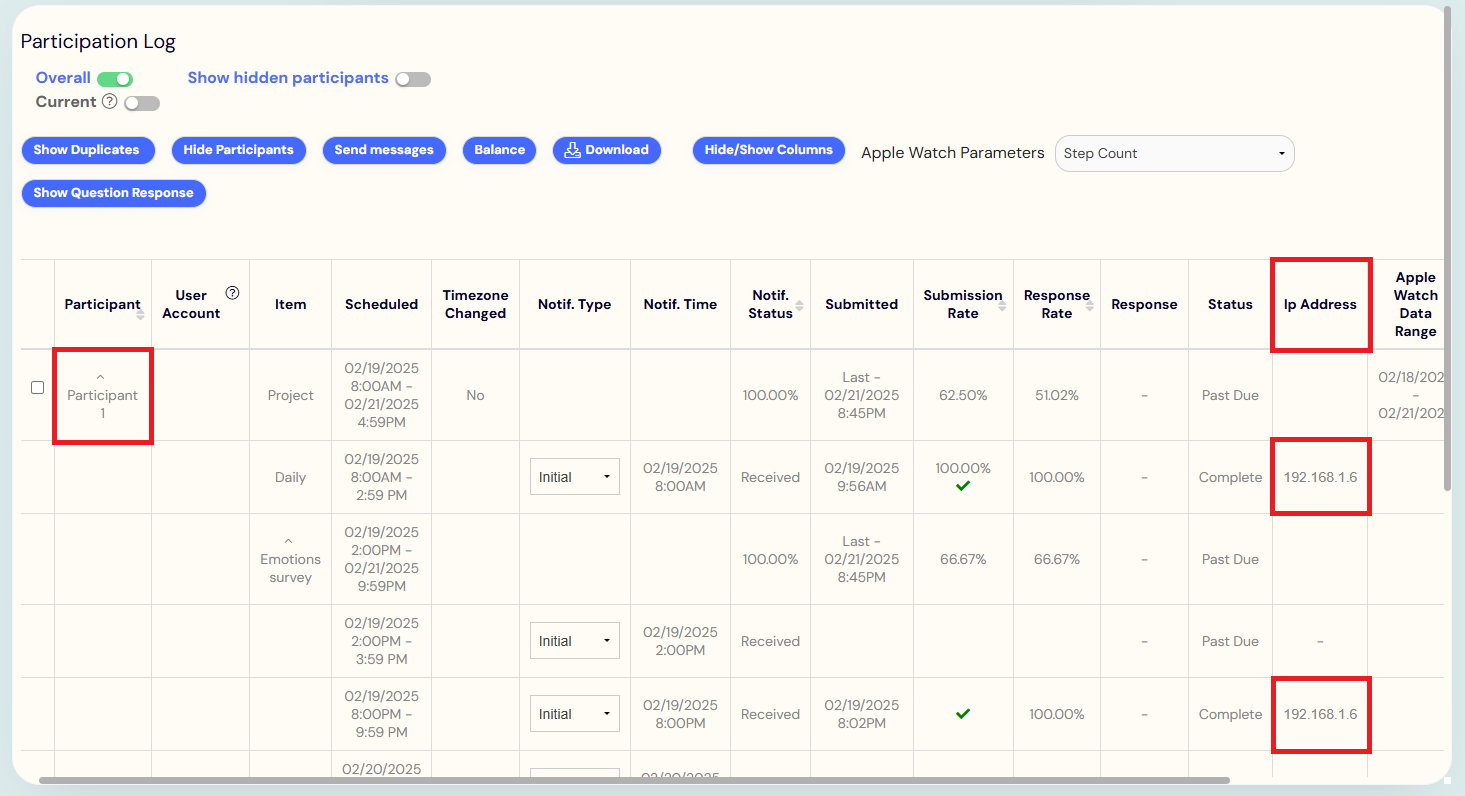
Task: Click IP 192.168.1.6 in the Daily row
Action: pos(1320,477)
